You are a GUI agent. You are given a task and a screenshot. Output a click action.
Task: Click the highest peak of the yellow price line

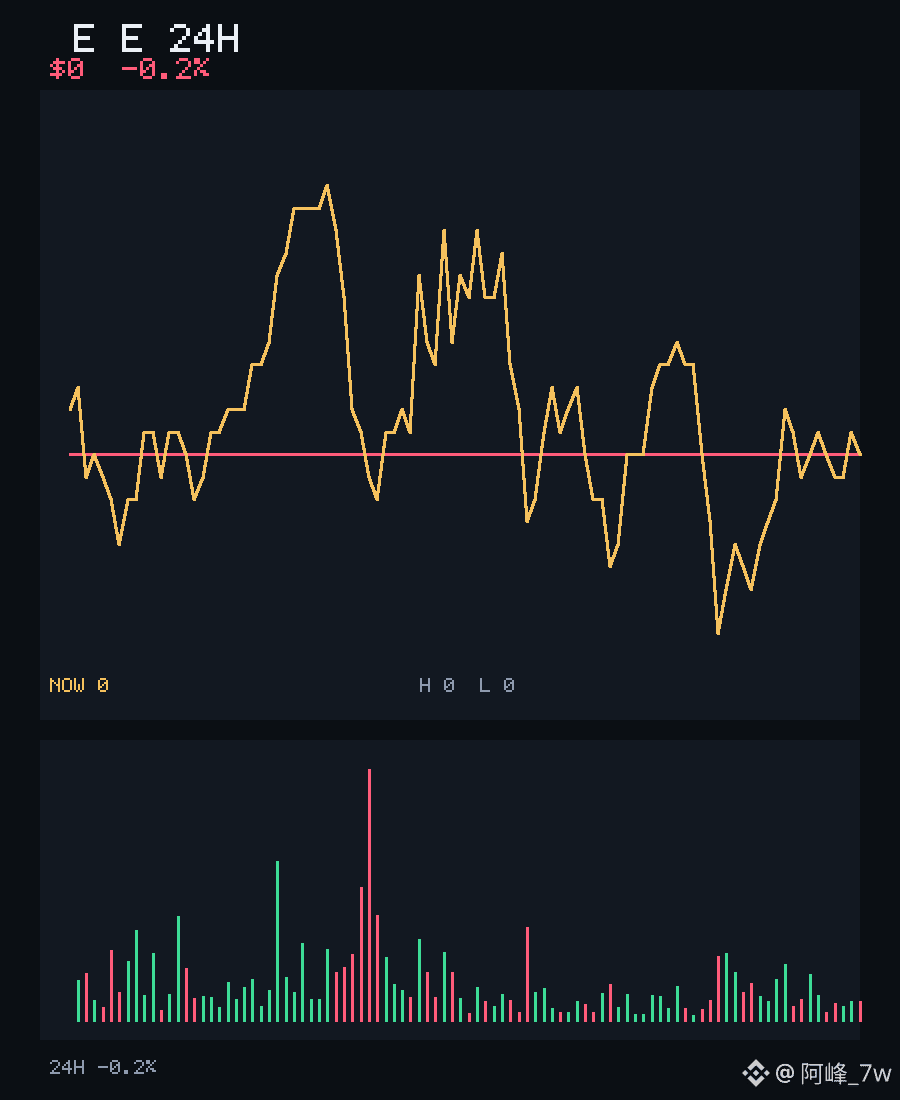pos(327,186)
